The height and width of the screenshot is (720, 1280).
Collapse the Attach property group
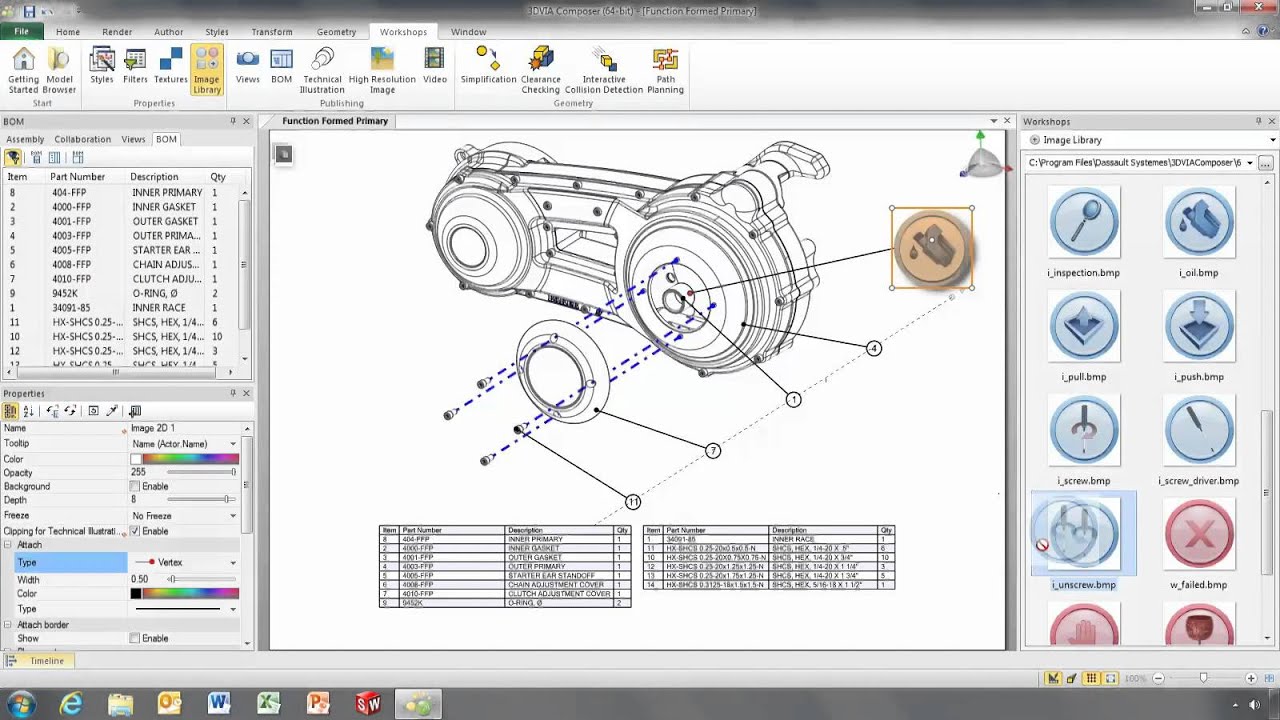pyautogui.click(x=8, y=545)
